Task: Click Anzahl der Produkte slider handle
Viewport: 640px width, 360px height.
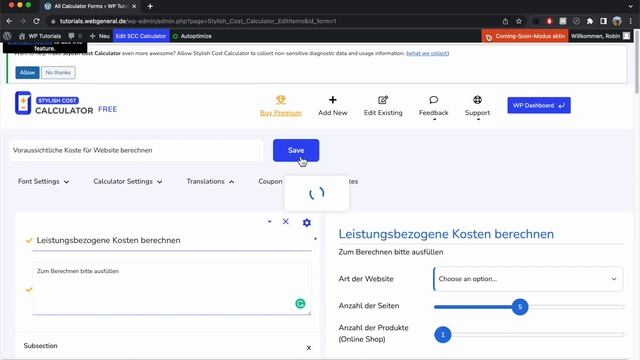Action: click(x=443, y=335)
